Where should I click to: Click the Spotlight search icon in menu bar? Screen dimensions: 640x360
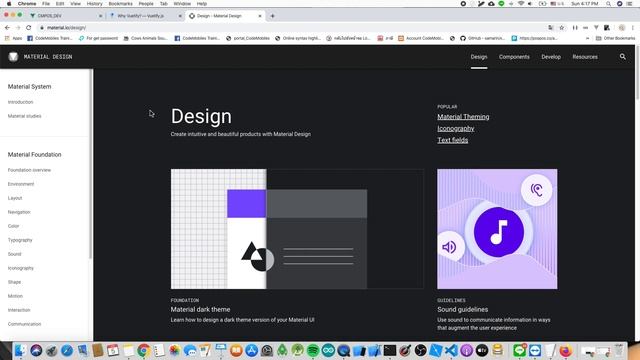[609, 4]
